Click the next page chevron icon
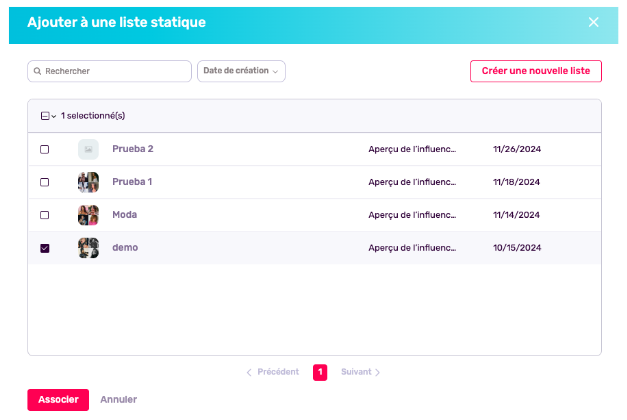The height and width of the screenshot is (420, 627). pyautogui.click(x=378, y=372)
